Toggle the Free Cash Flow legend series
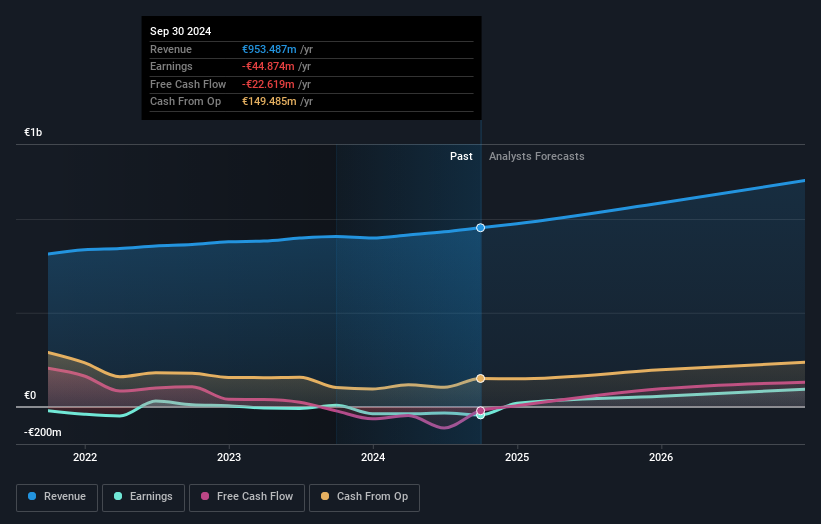Screen dimensions: 821x524 pos(247,497)
